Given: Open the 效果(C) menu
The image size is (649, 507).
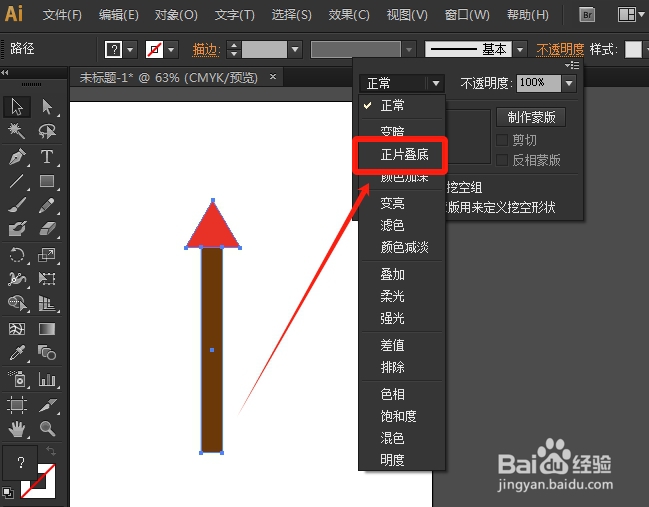Looking at the screenshot, I should tap(349, 15).
